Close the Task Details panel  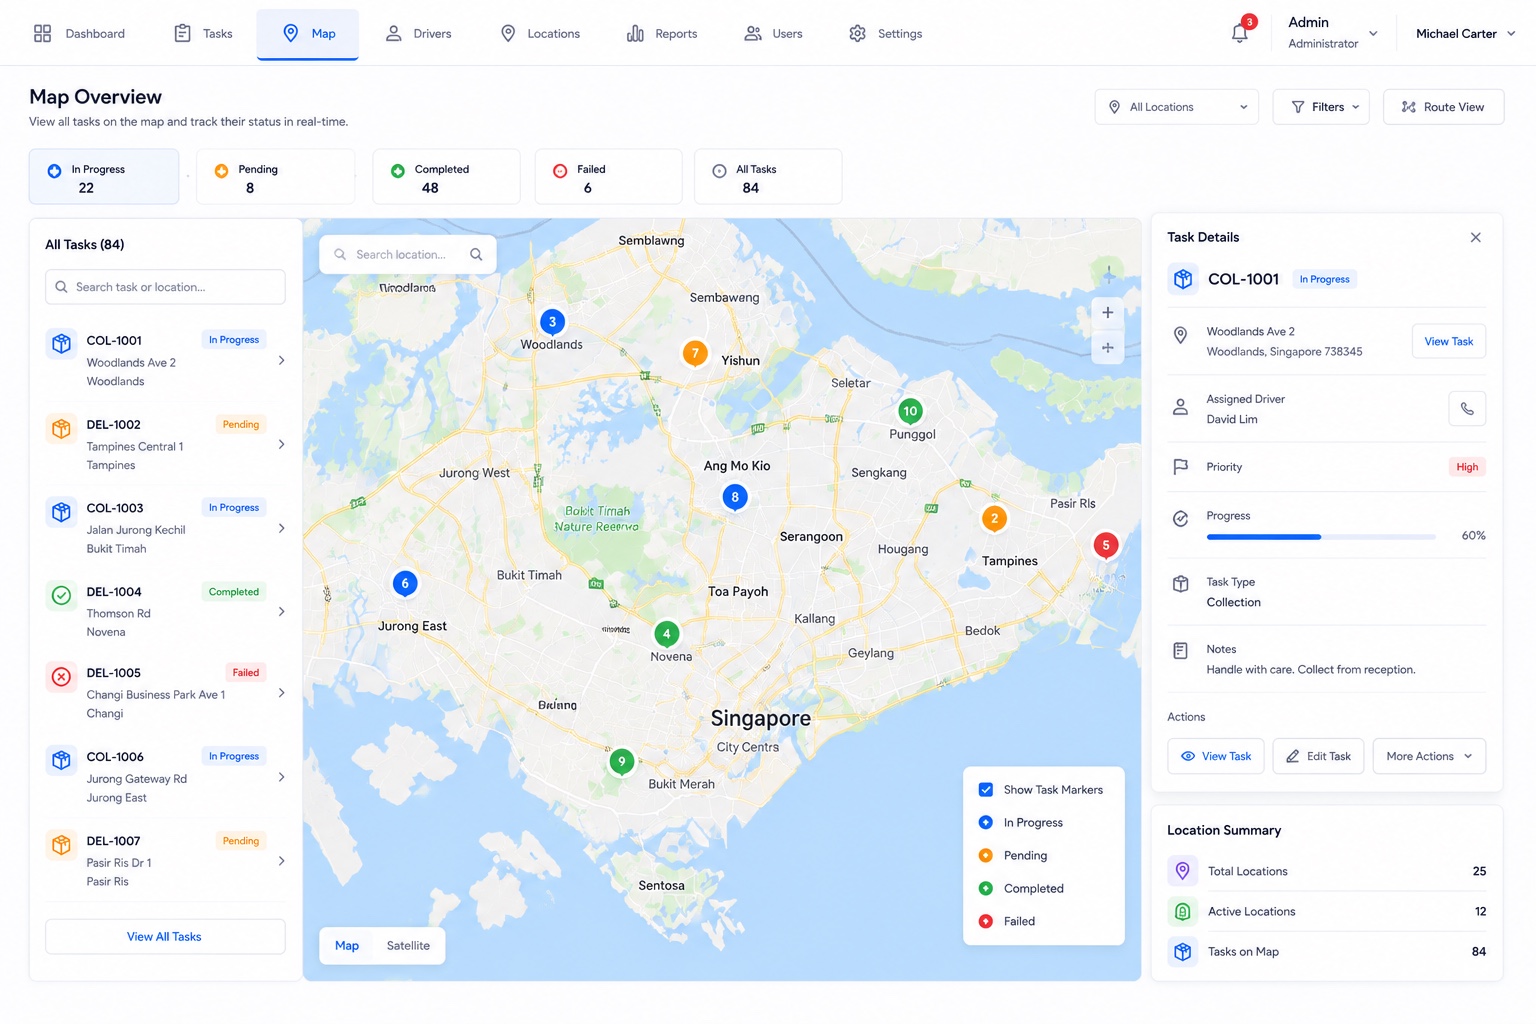[1476, 238]
